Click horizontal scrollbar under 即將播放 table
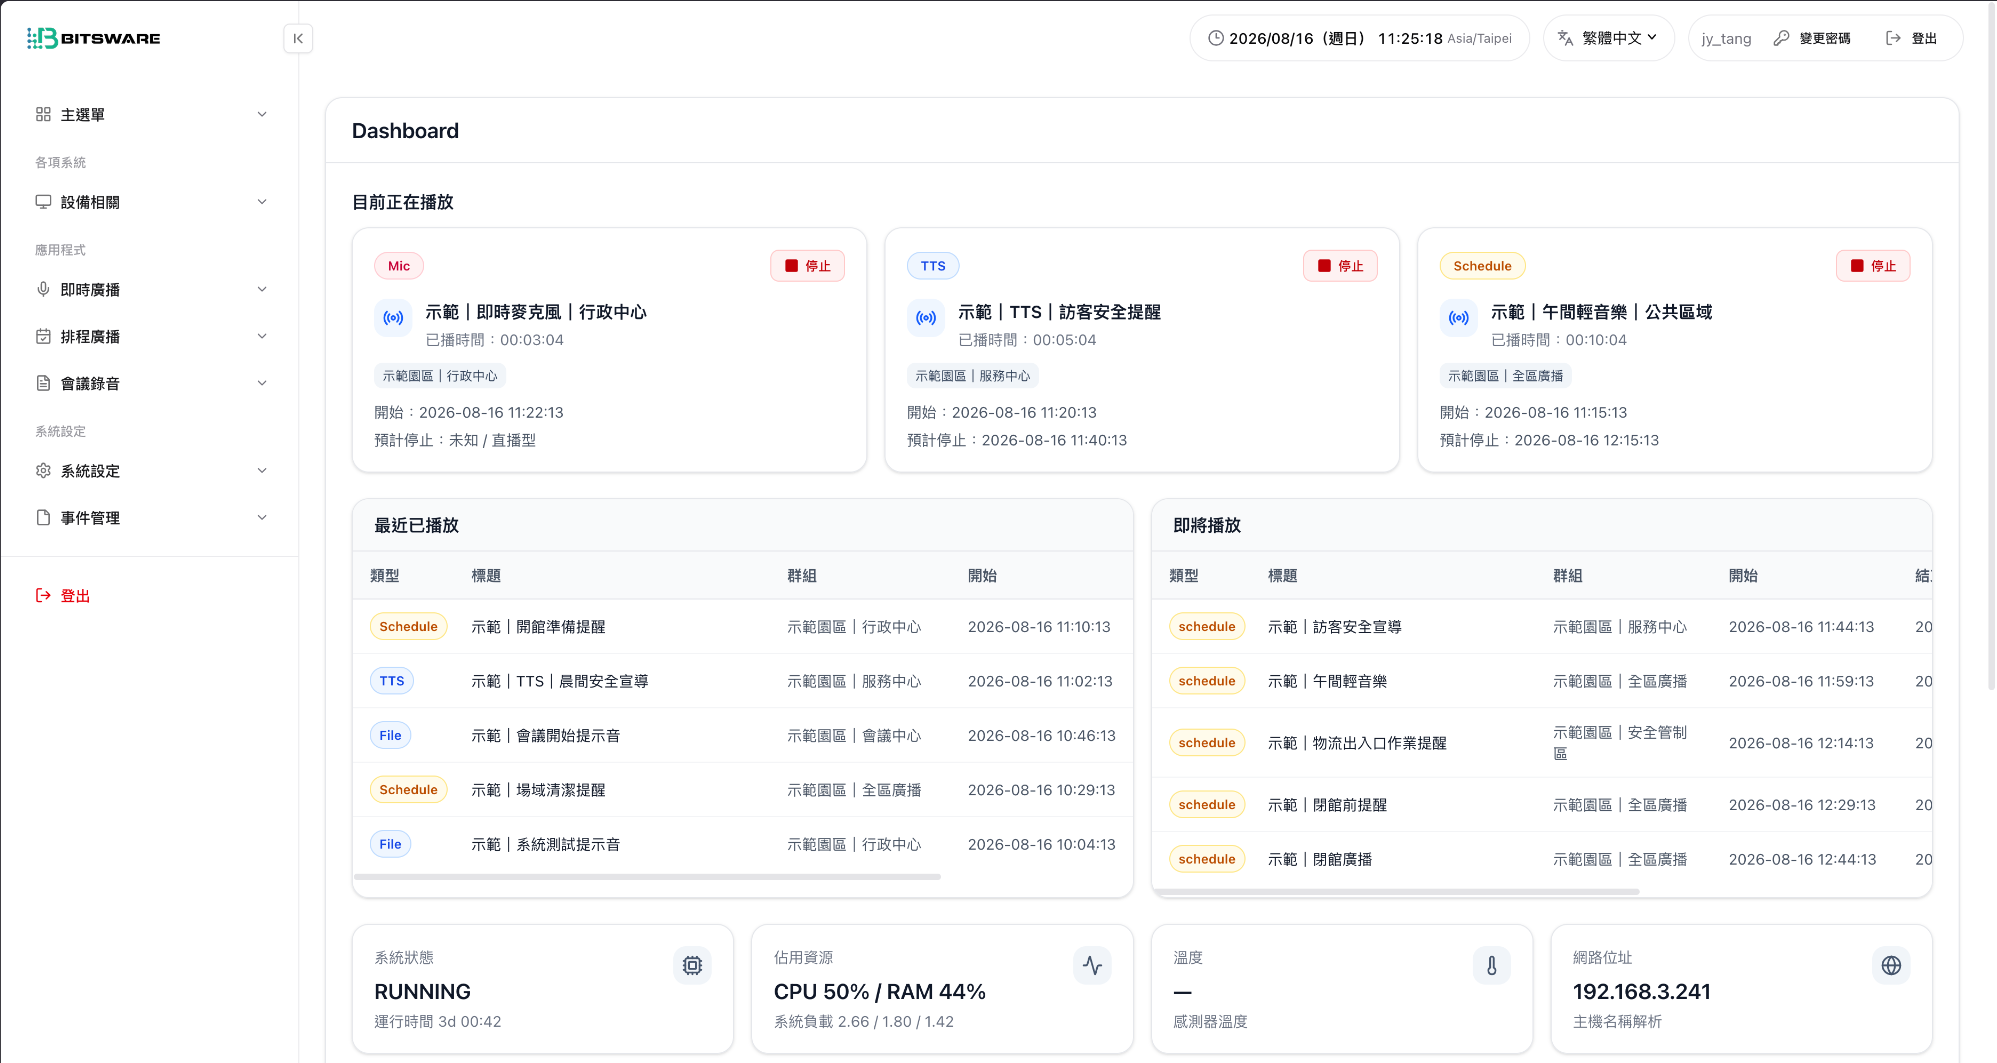The width and height of the screenshot is (1997, 1063). click(x=1396, y=891)
